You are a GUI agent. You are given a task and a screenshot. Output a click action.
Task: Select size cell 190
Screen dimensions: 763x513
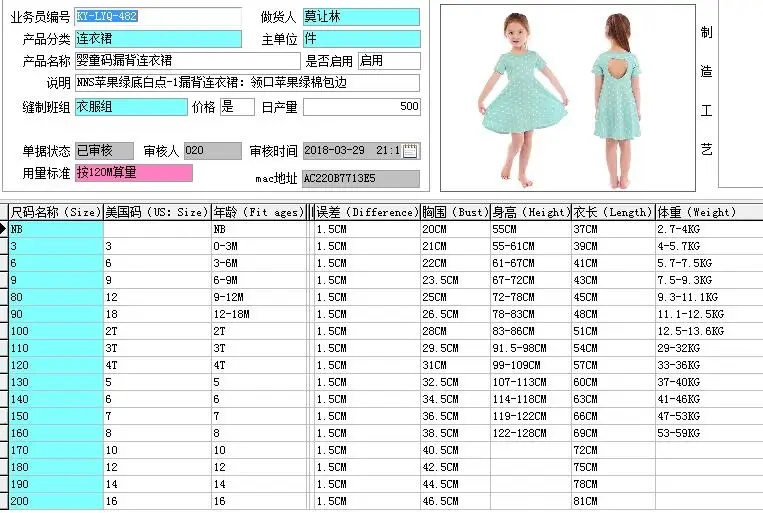click(56, 484)
